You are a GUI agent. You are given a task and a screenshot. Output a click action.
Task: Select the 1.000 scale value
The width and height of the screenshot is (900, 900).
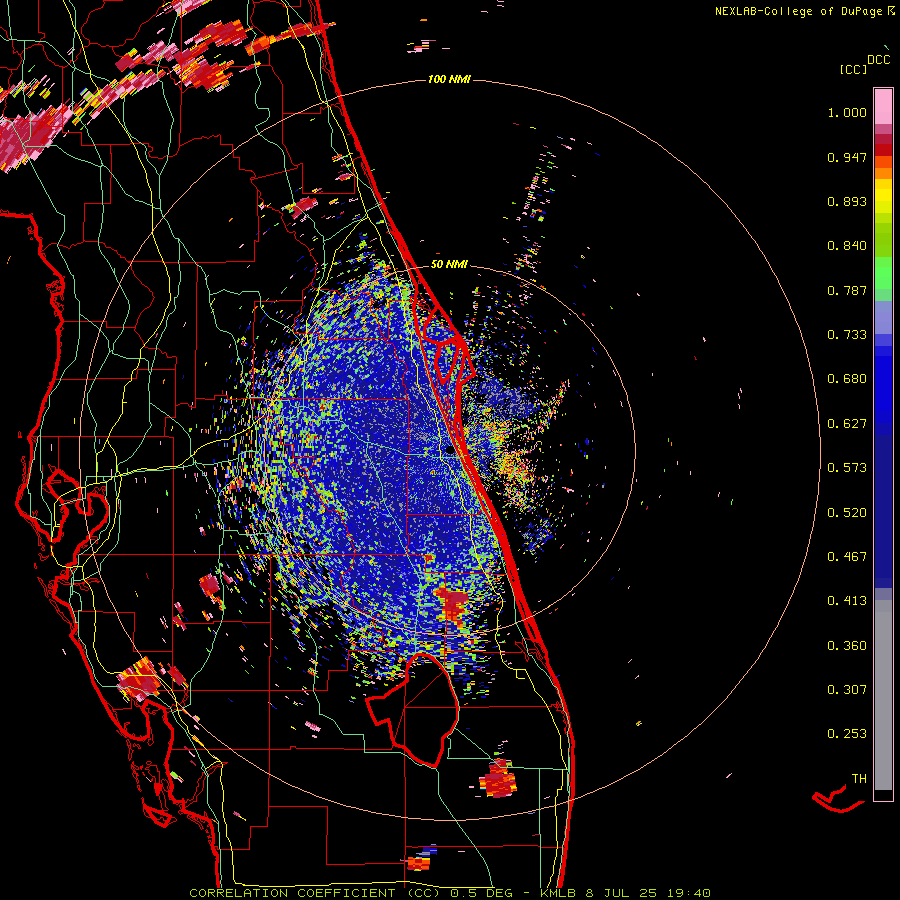(x=847, y=112)
